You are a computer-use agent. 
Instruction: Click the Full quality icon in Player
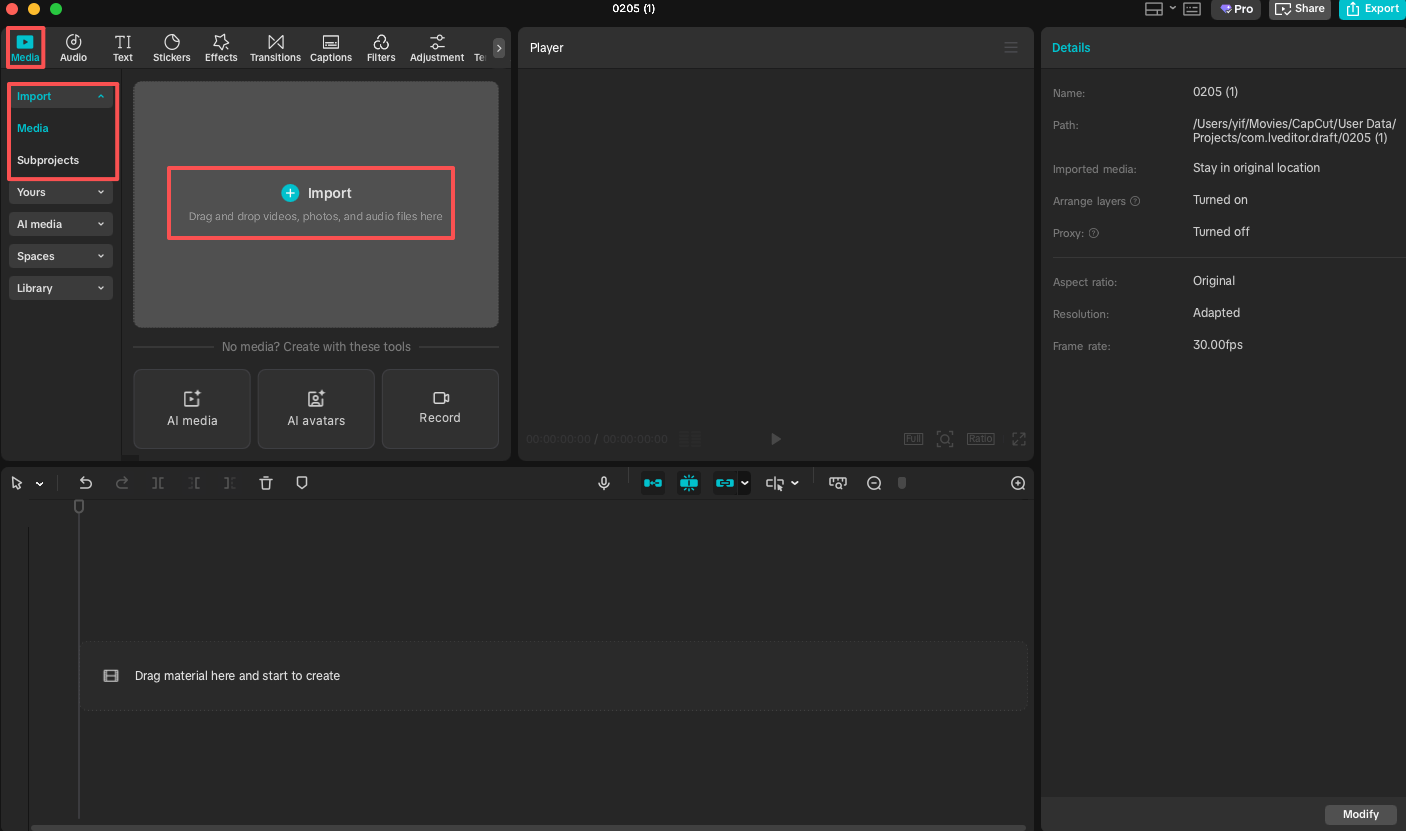913,439
